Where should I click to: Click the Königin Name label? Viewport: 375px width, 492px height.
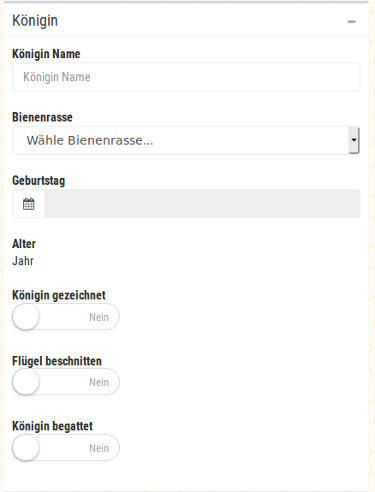pos(46,54)
